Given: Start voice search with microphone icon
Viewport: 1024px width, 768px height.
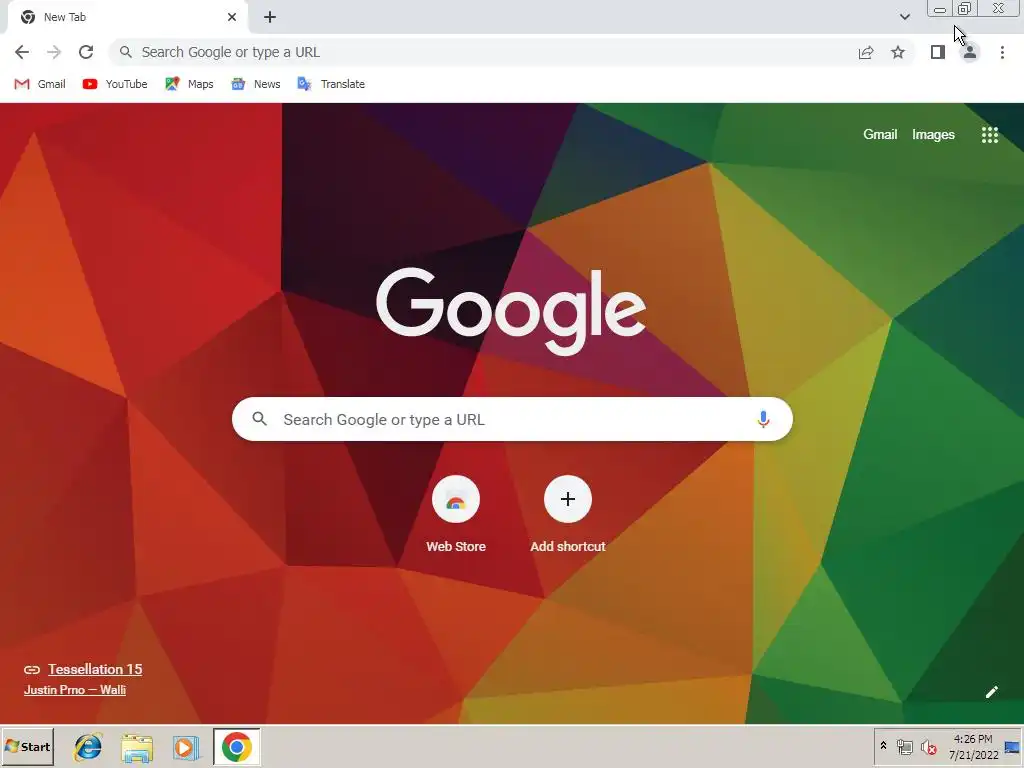Looking at the screenshot, I should pyautogui.click(x=763, y=419).
